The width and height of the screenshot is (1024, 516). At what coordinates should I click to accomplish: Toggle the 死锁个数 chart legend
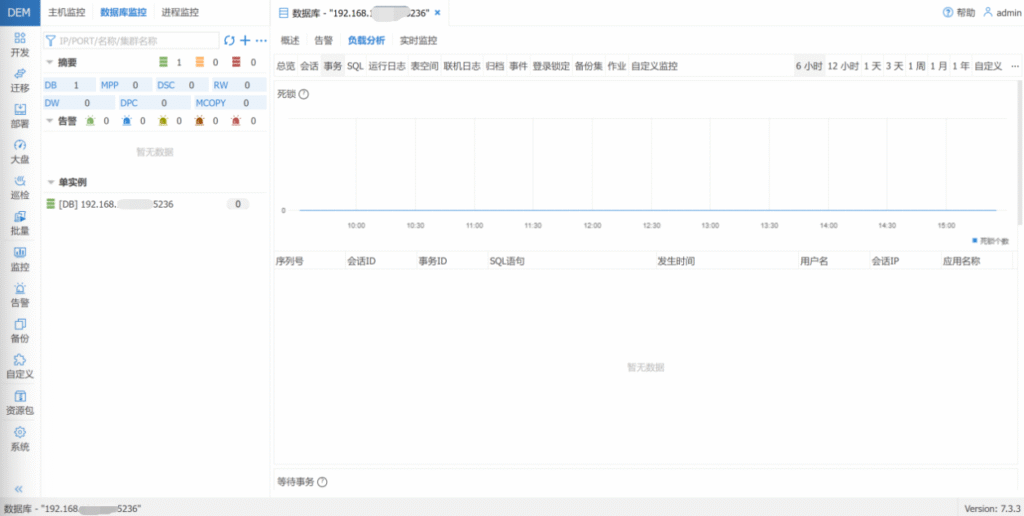(989, 241)
